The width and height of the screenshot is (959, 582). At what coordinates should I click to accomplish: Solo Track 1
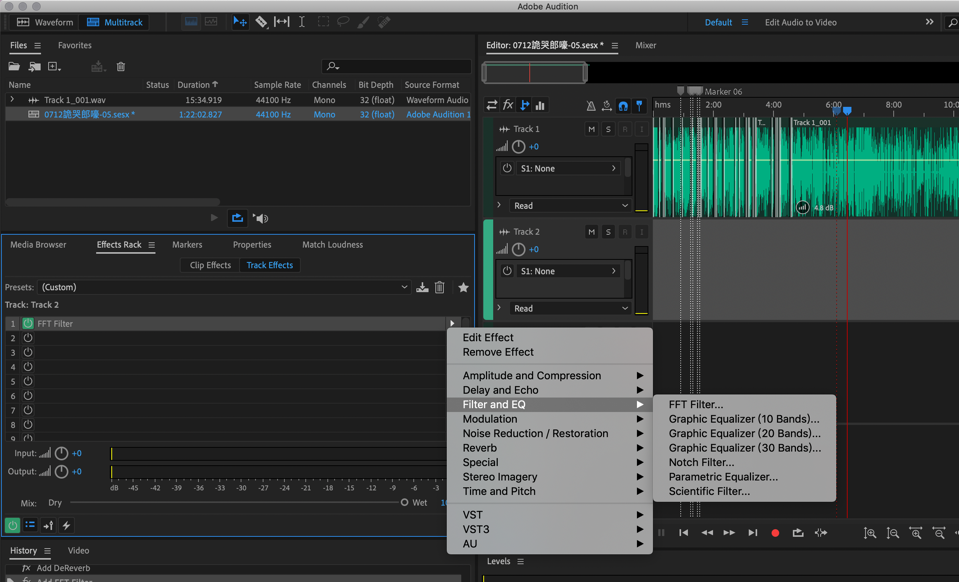[608, 129]
